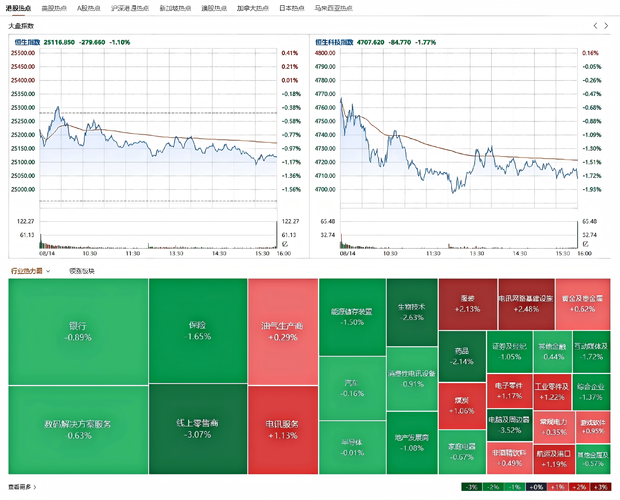Go to the previous index page arrow

[595, 26]
